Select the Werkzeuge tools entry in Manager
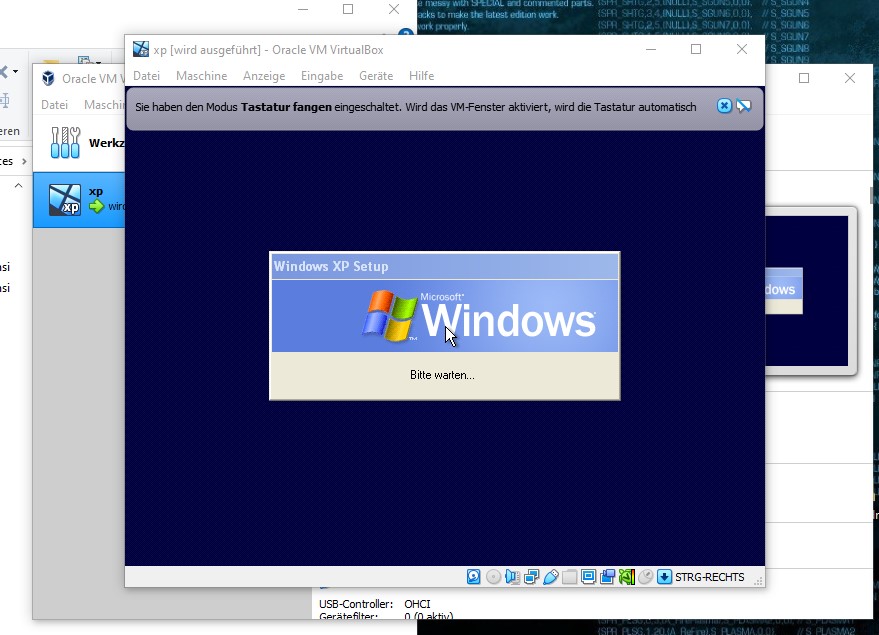Screen dimensions: 879x635 [x=79, y=143]
